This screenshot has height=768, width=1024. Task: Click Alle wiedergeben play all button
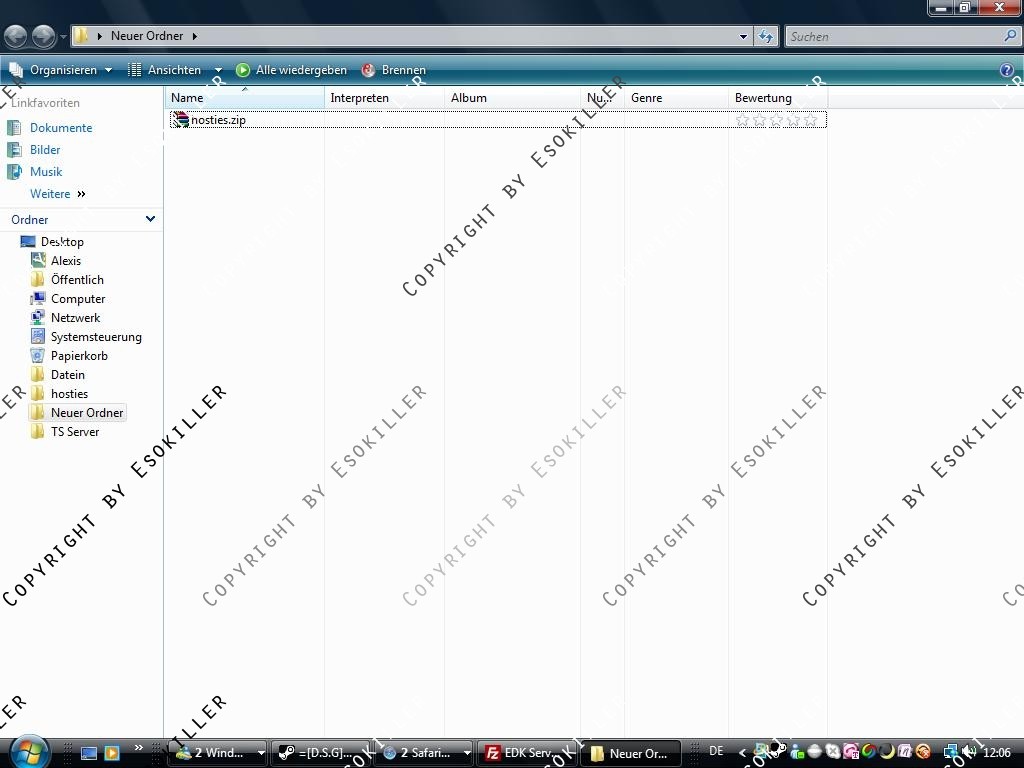tap(291, 70)
